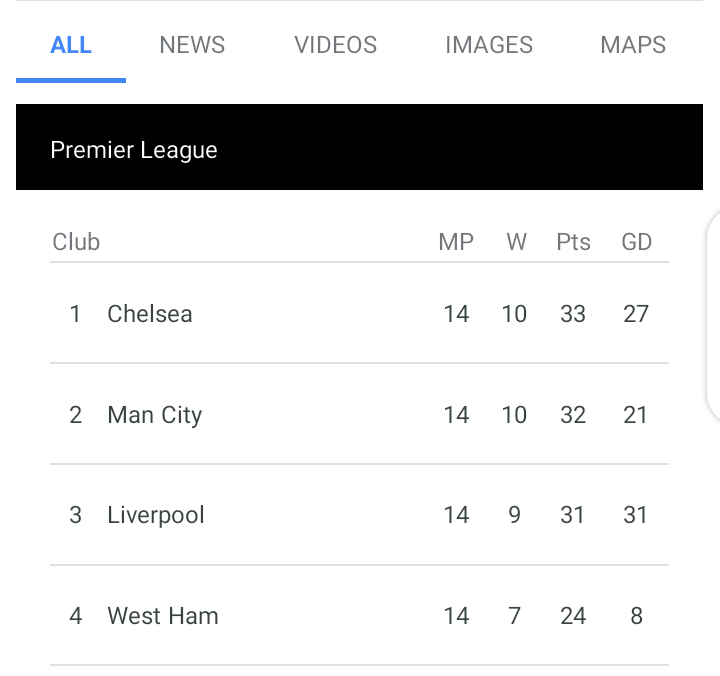Image resolution: width=720 pixels, height=676 pixels.
Task: Click Man City's 32 points value
Action: pos(573,415)
